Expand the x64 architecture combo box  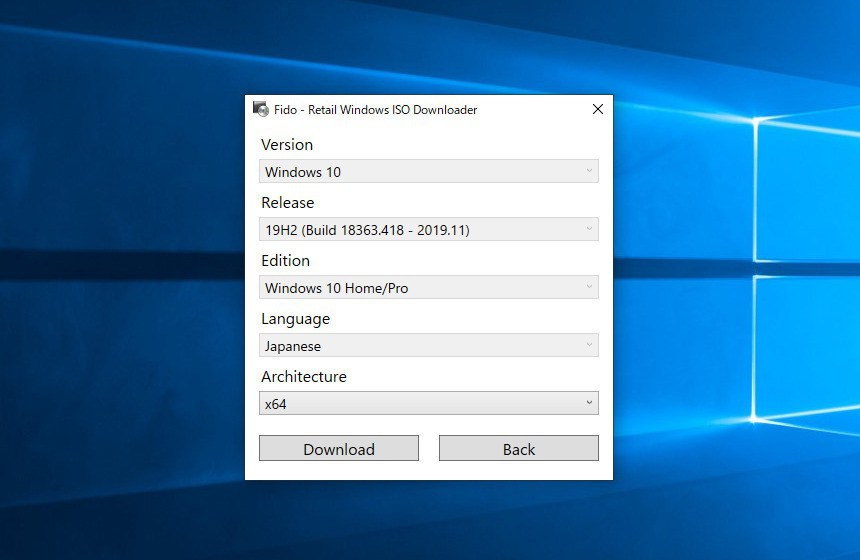click(x=420, y=404)
